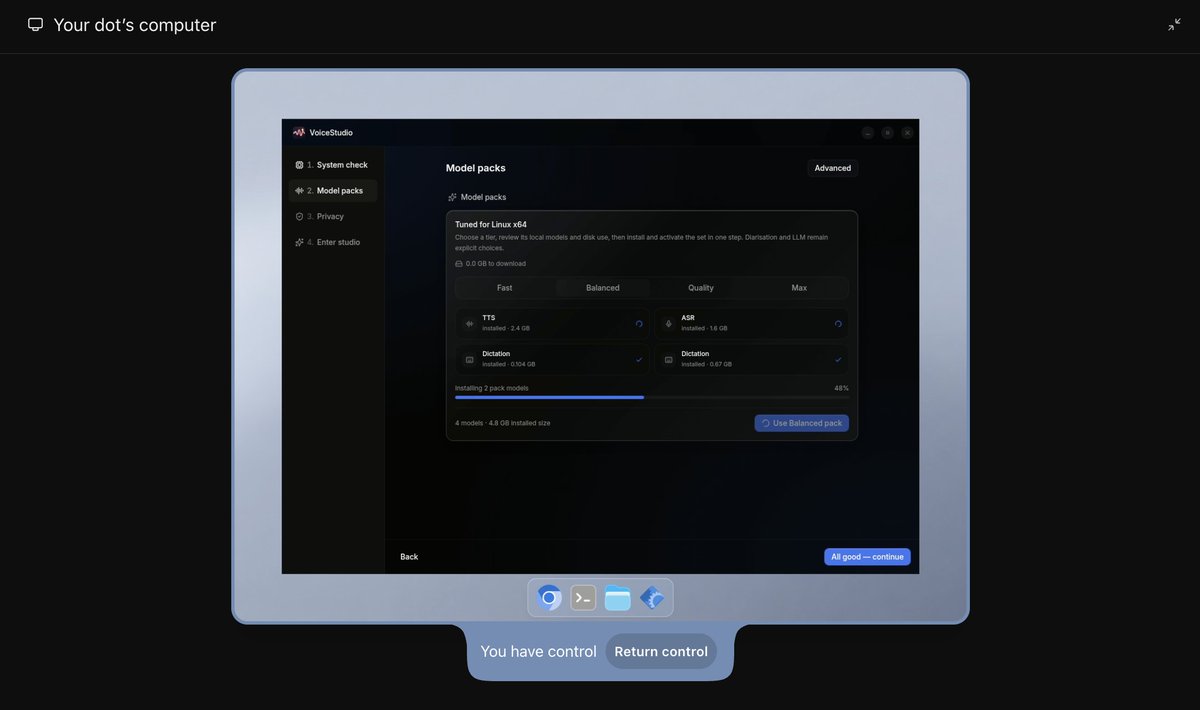Click 'Installing 2 pack models' text
The width and height of the screenshot is (1200, 710).
(492, 388)
